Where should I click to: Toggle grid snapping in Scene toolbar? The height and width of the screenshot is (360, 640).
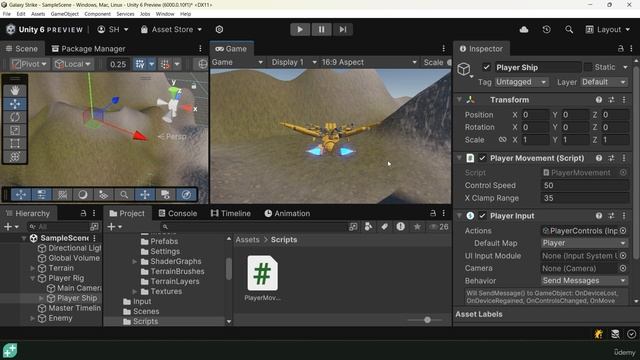coord(165,64)
